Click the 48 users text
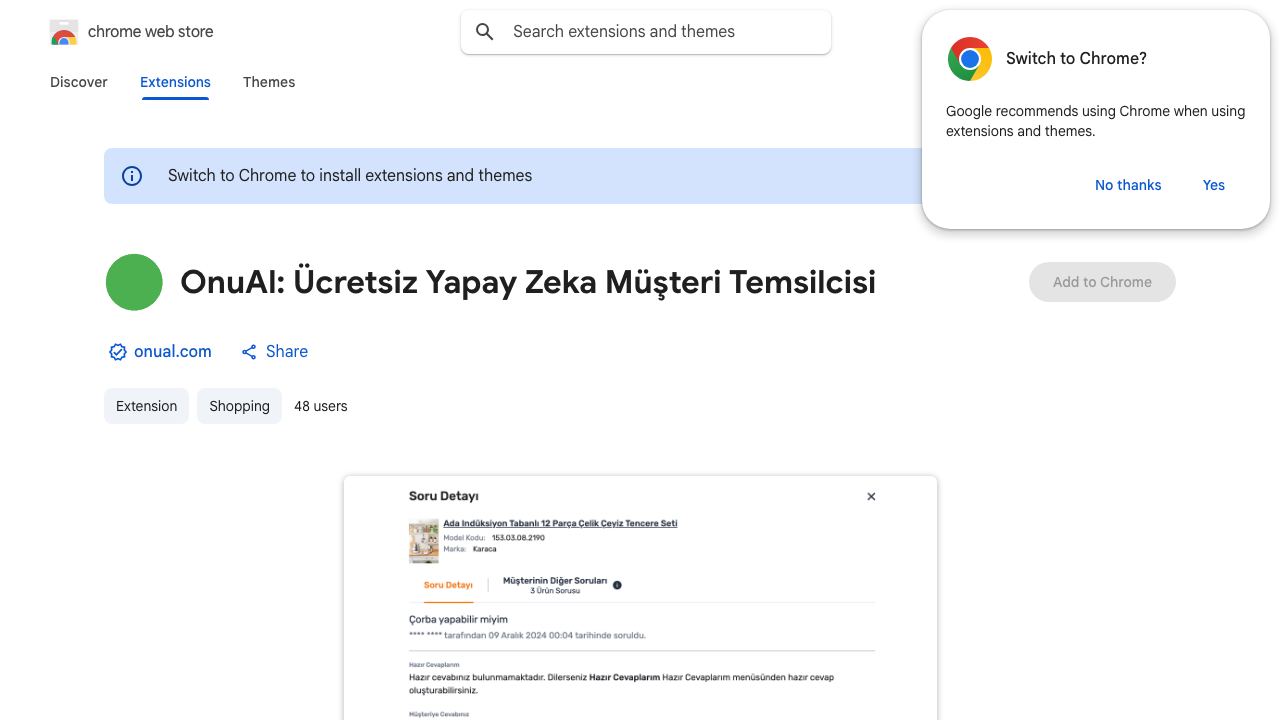The width and height of the screenshot is (1280, 720). point(321,406)
